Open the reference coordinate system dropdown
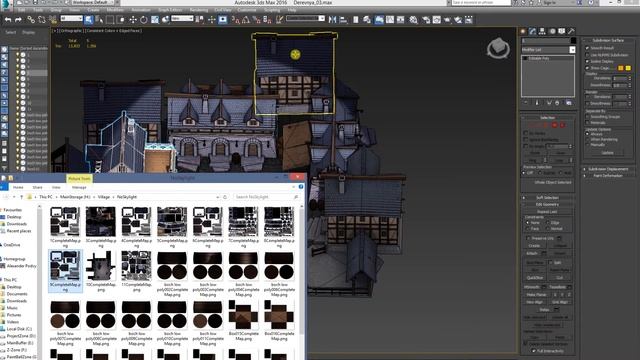The width and height of the screenshot is (640, 360). coord(182,18)
